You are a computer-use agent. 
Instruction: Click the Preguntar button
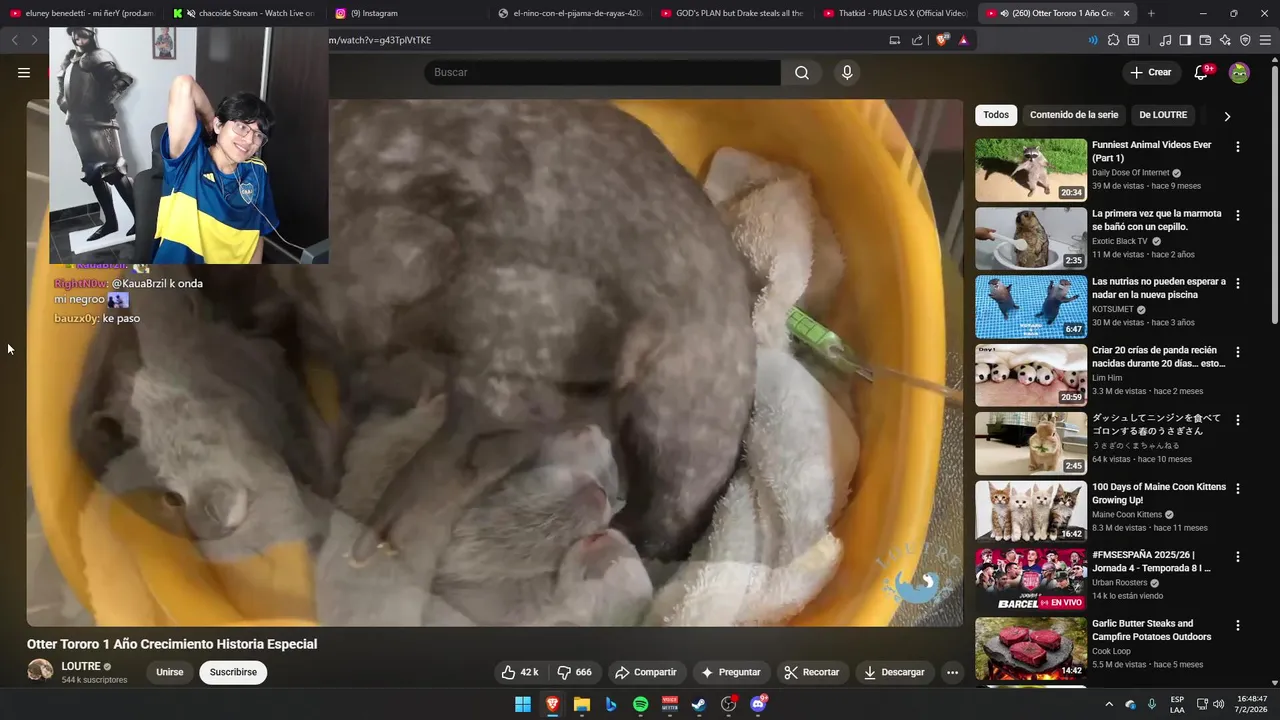(x=731, y=672)
